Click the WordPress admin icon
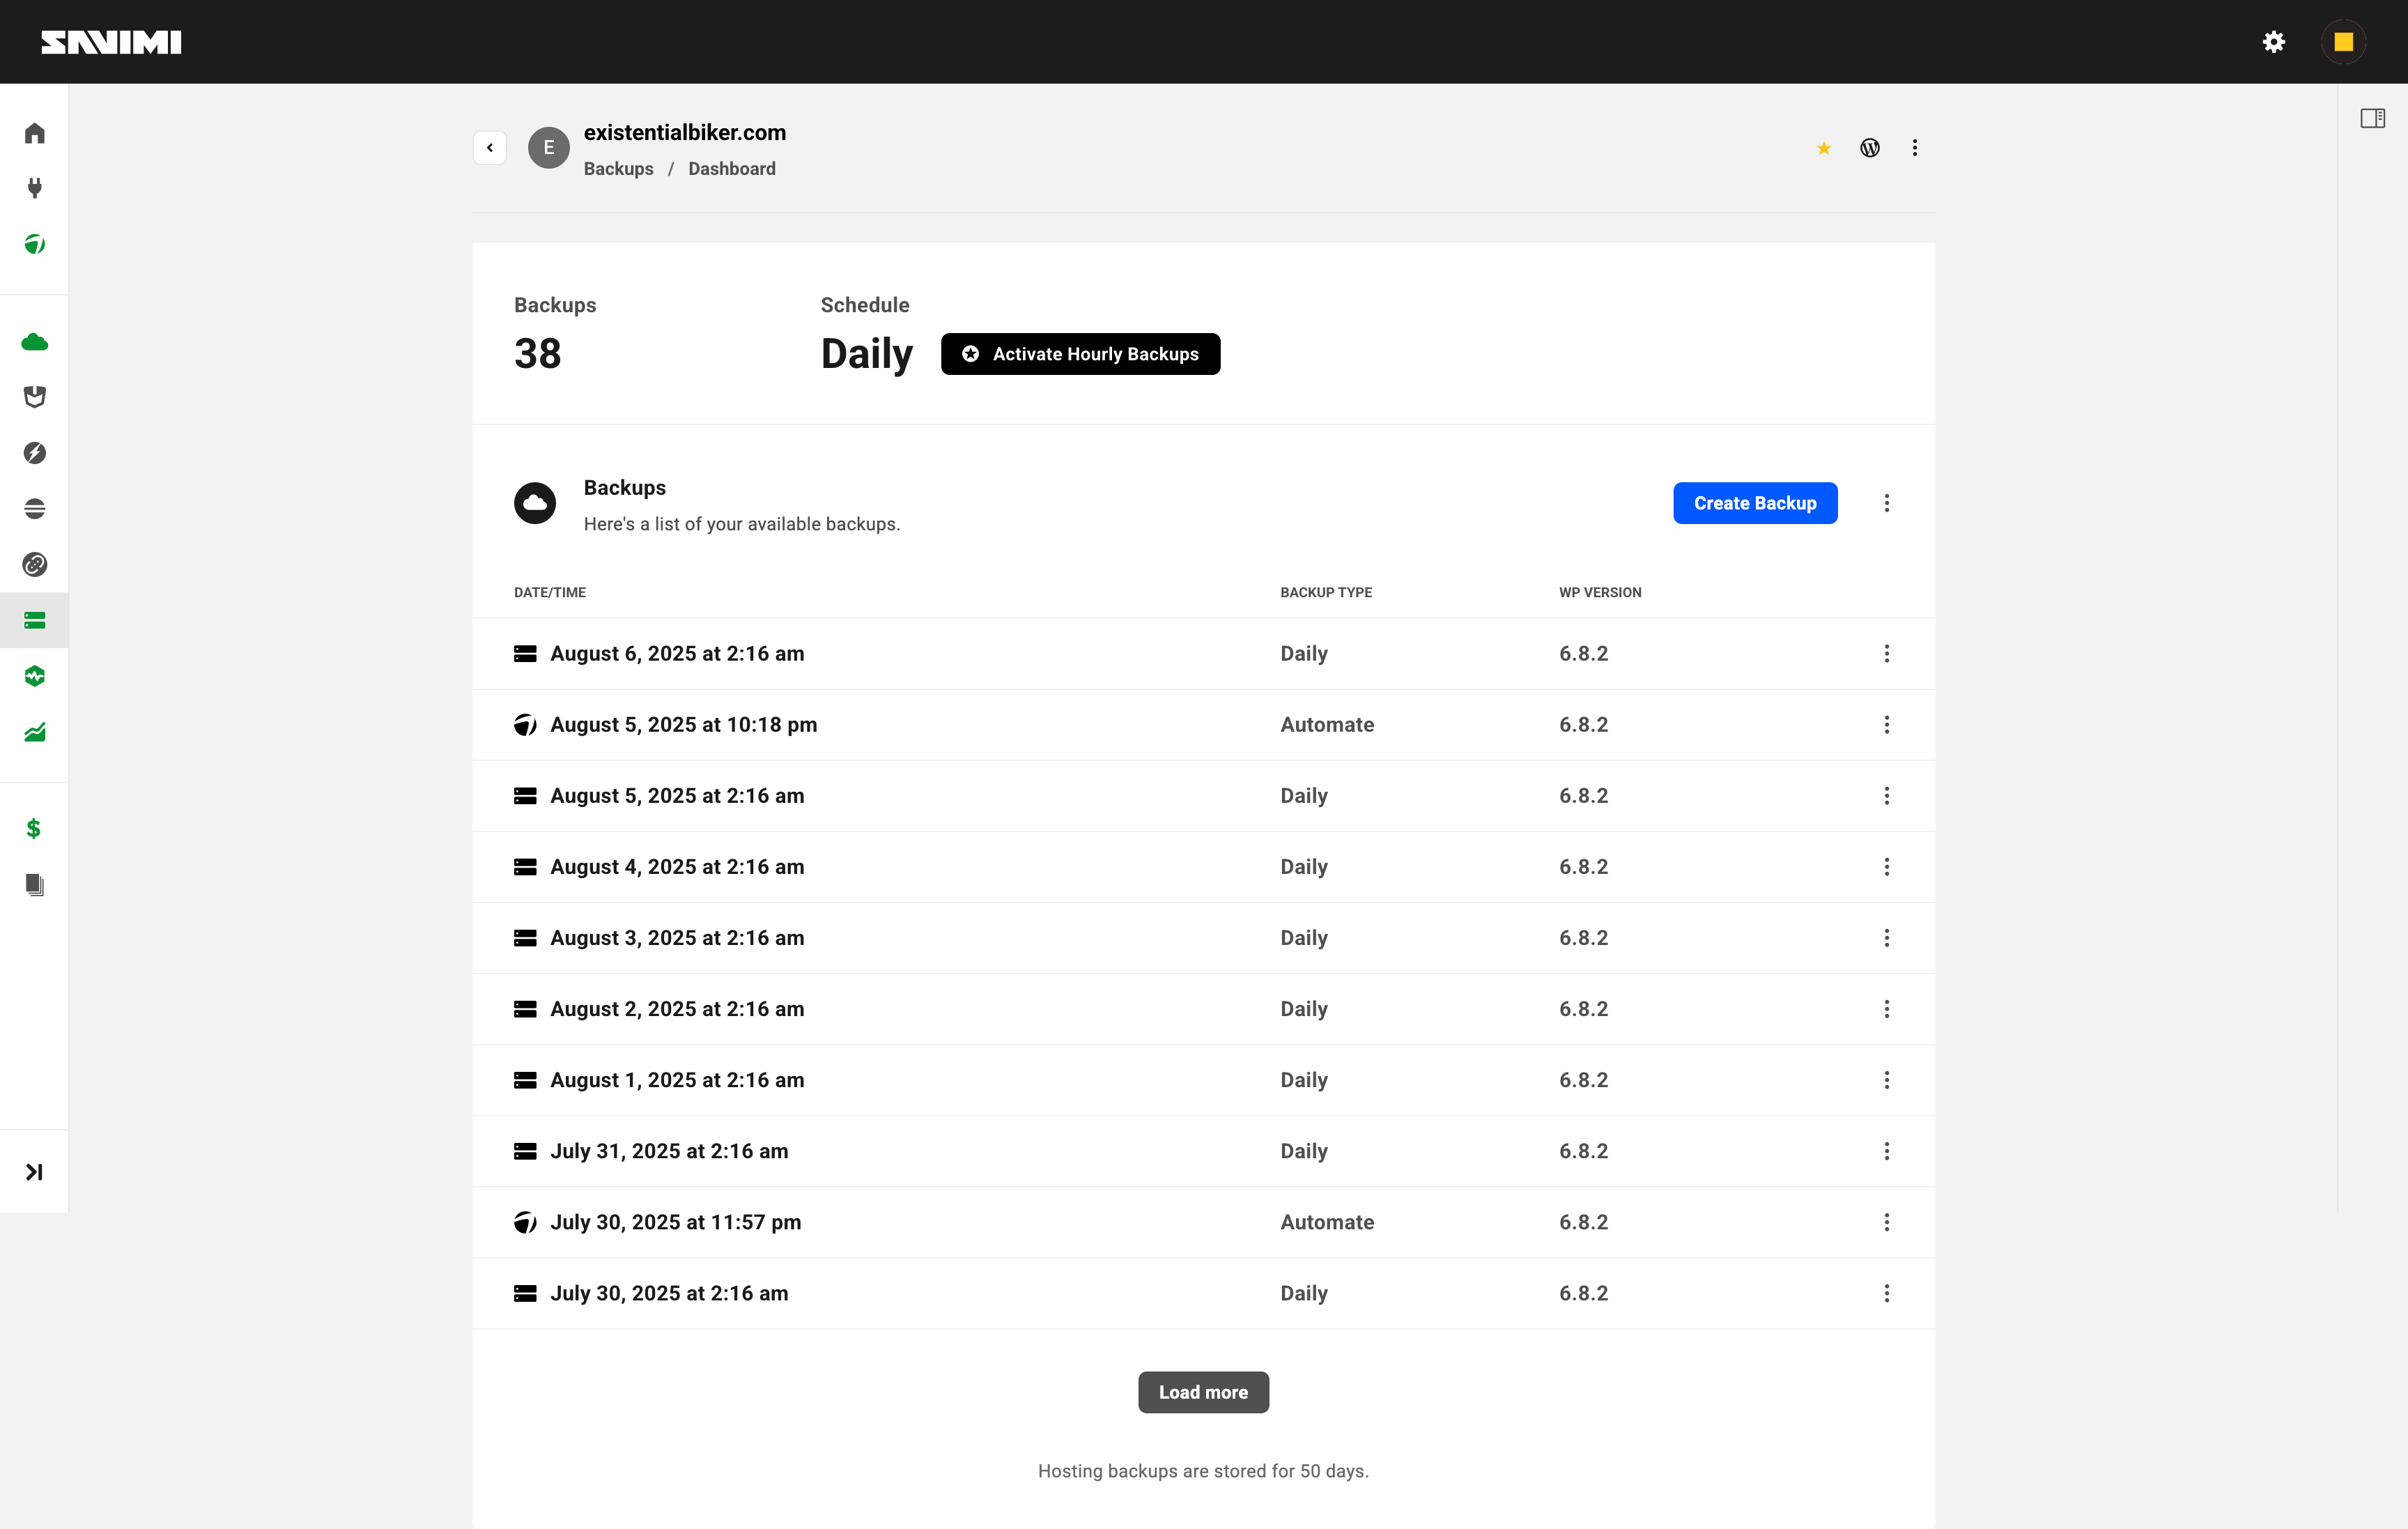2408x1529 pixels. tap(1869, 148)
